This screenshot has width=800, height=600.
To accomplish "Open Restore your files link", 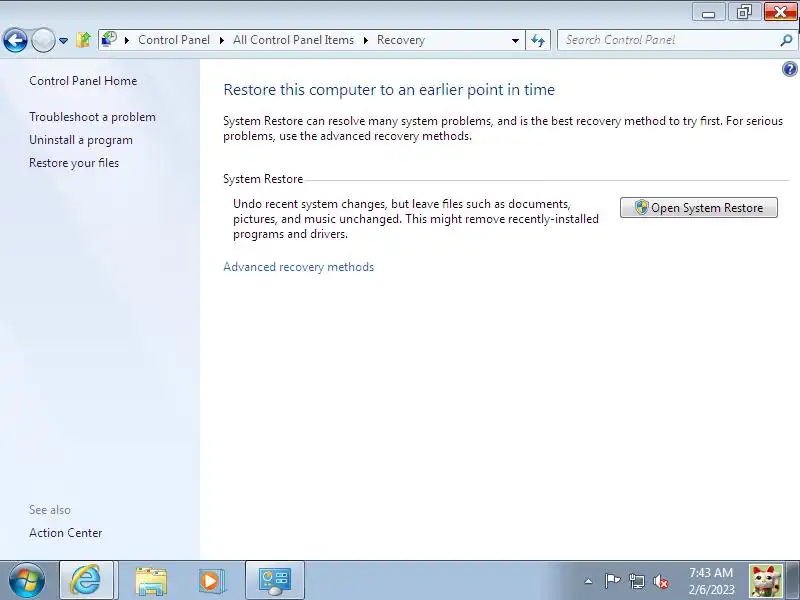I will pos(74,163).
